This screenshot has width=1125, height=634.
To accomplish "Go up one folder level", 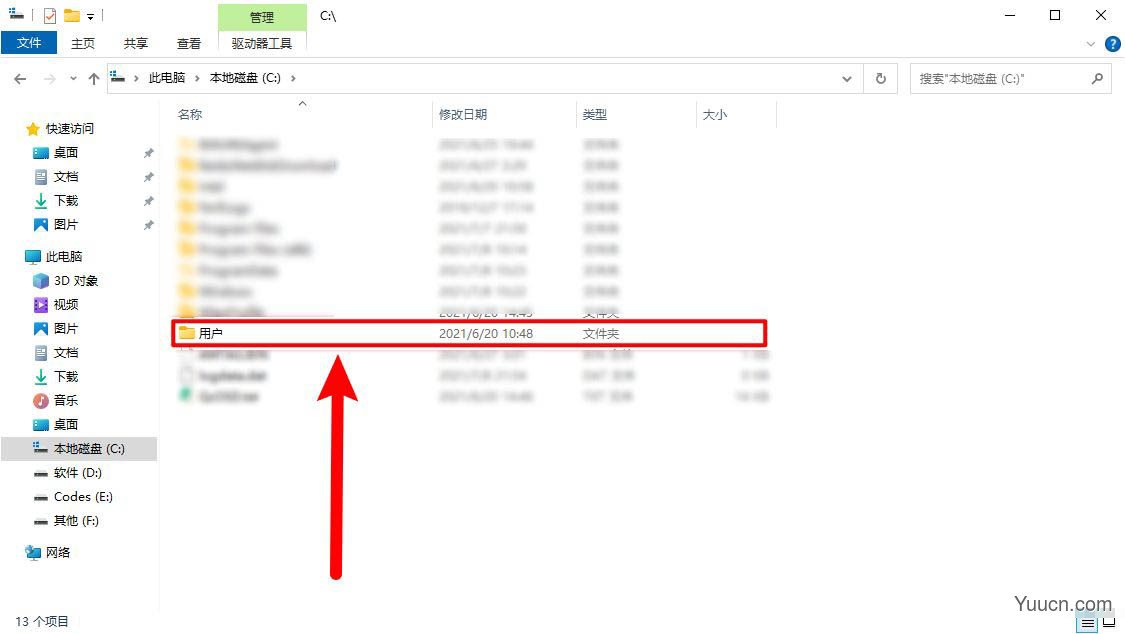I will (94, 79).
